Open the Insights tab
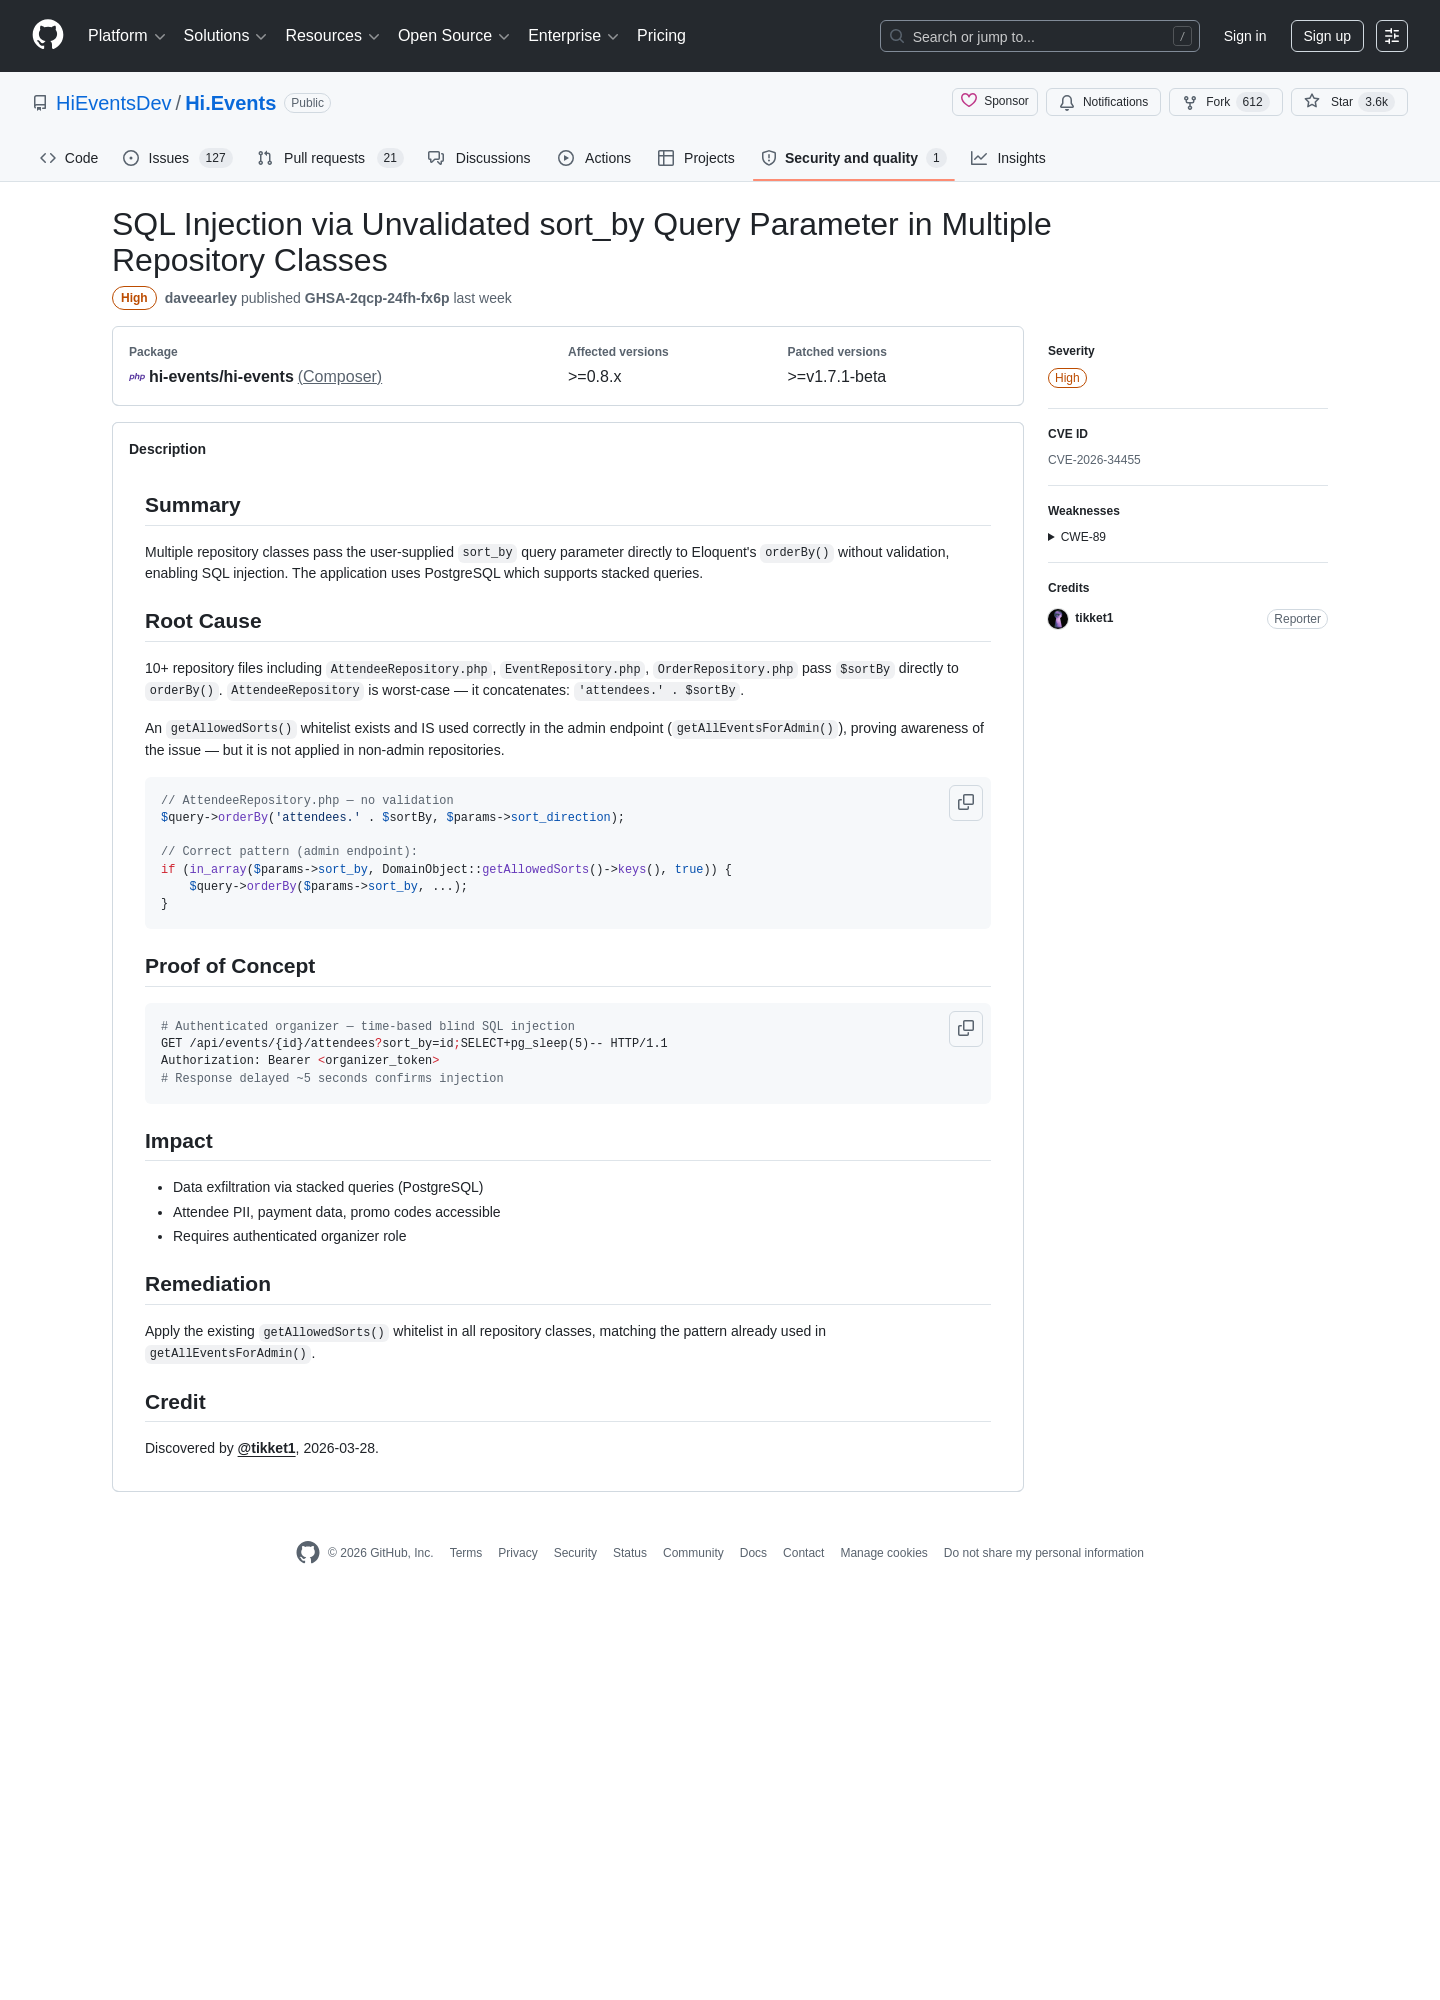Screen dimensions: 1440x2000 pyautogui.click(x=1008, y=158)
